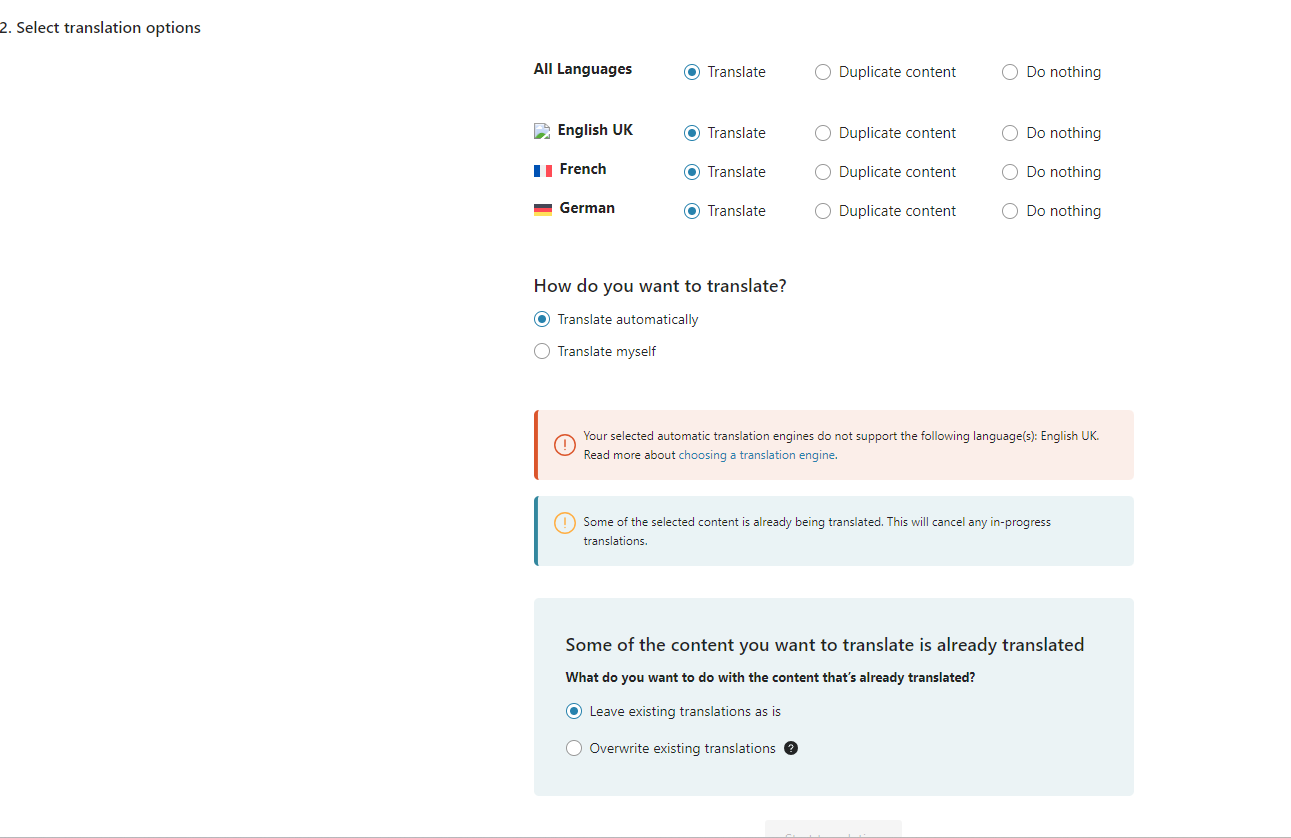The height and width of the screenshot is (838, 1291).
Task: Select Leave existing translations as is
Action: click(x=574, y=712)
